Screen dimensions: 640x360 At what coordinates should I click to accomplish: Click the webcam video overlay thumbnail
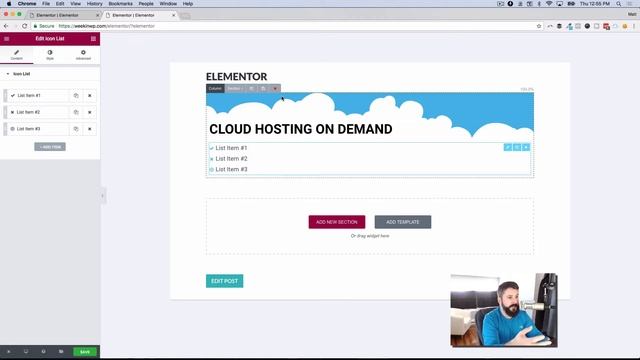tap(504, 310)
